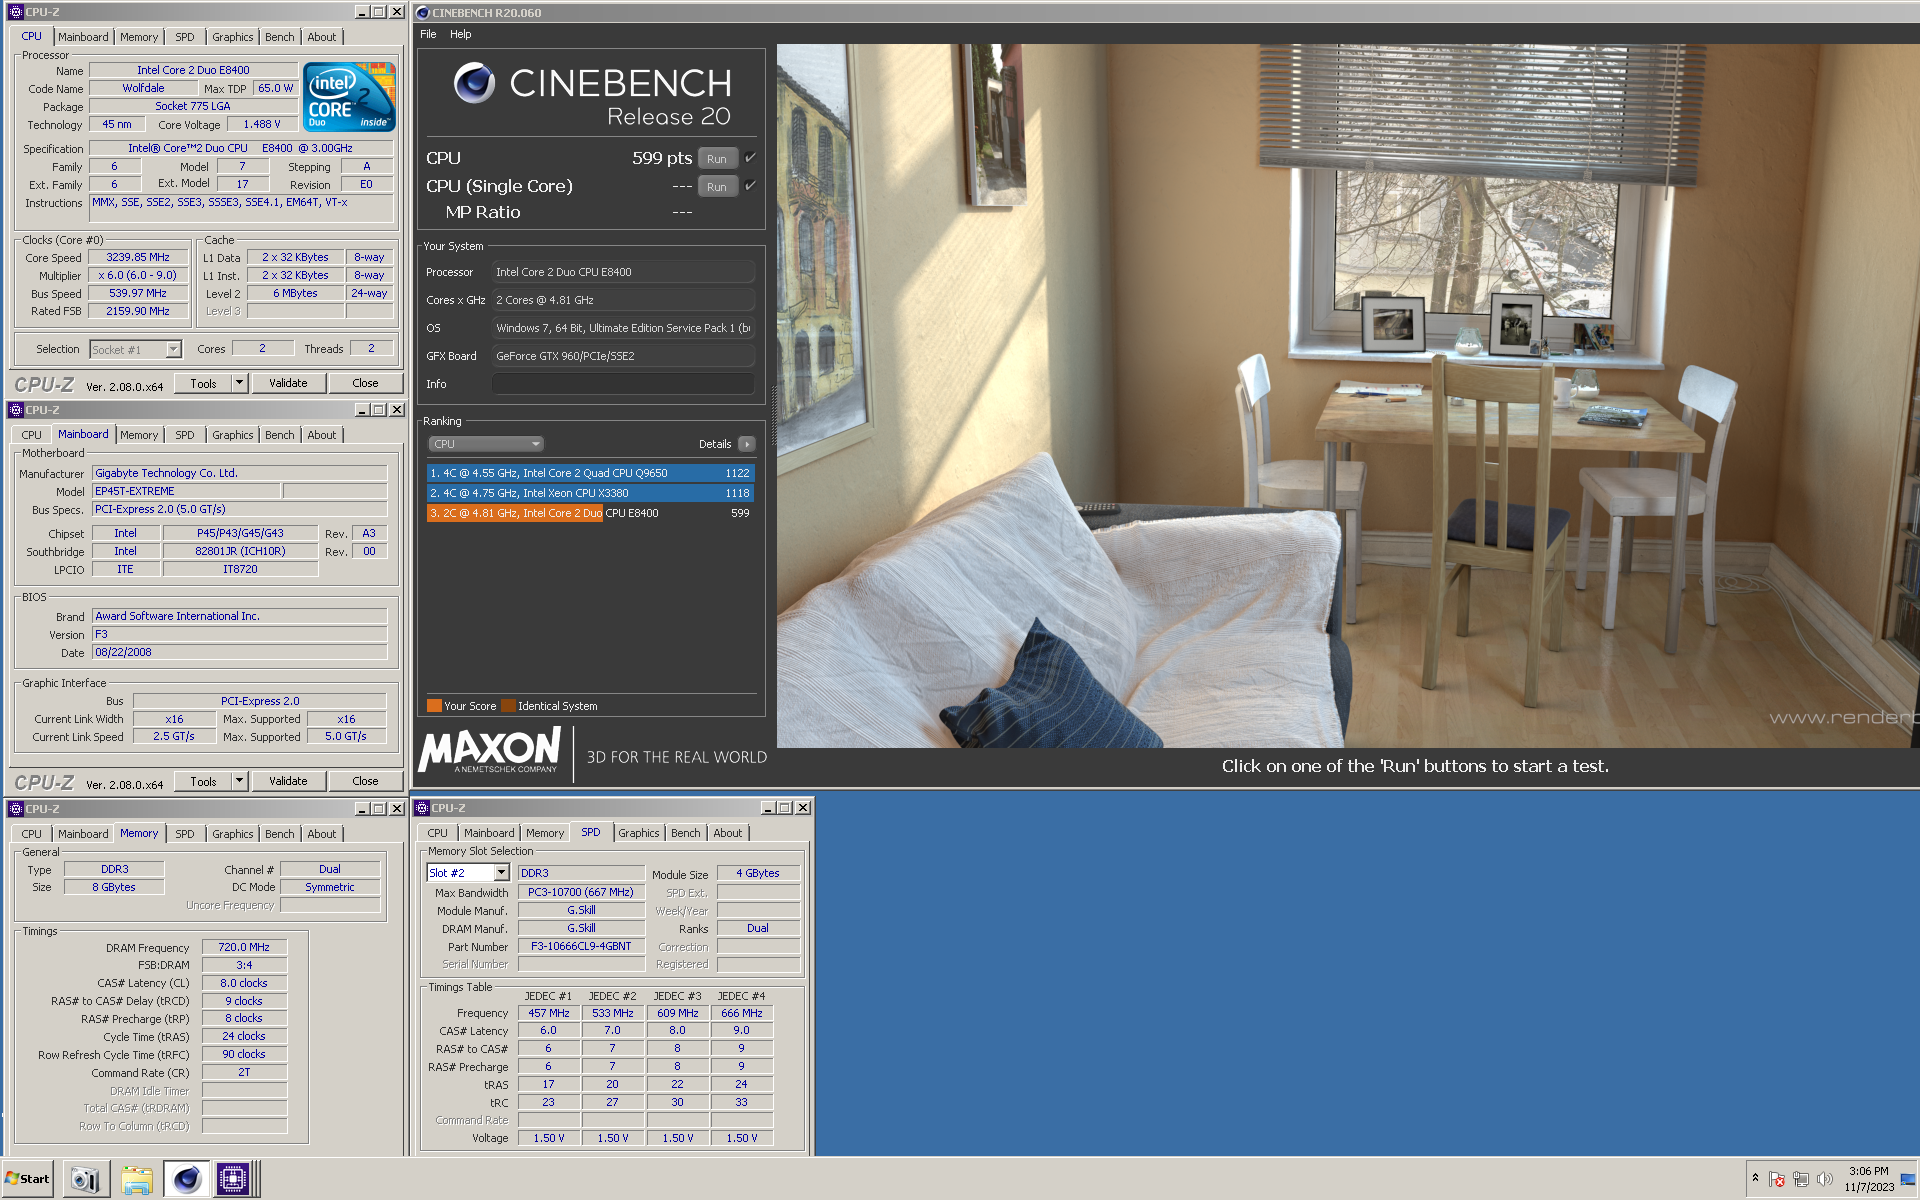Viewport: 1920px width, 1200px height.
Task: Click the Memory CPU-Z window title icon
Action: tap(15, 809)
